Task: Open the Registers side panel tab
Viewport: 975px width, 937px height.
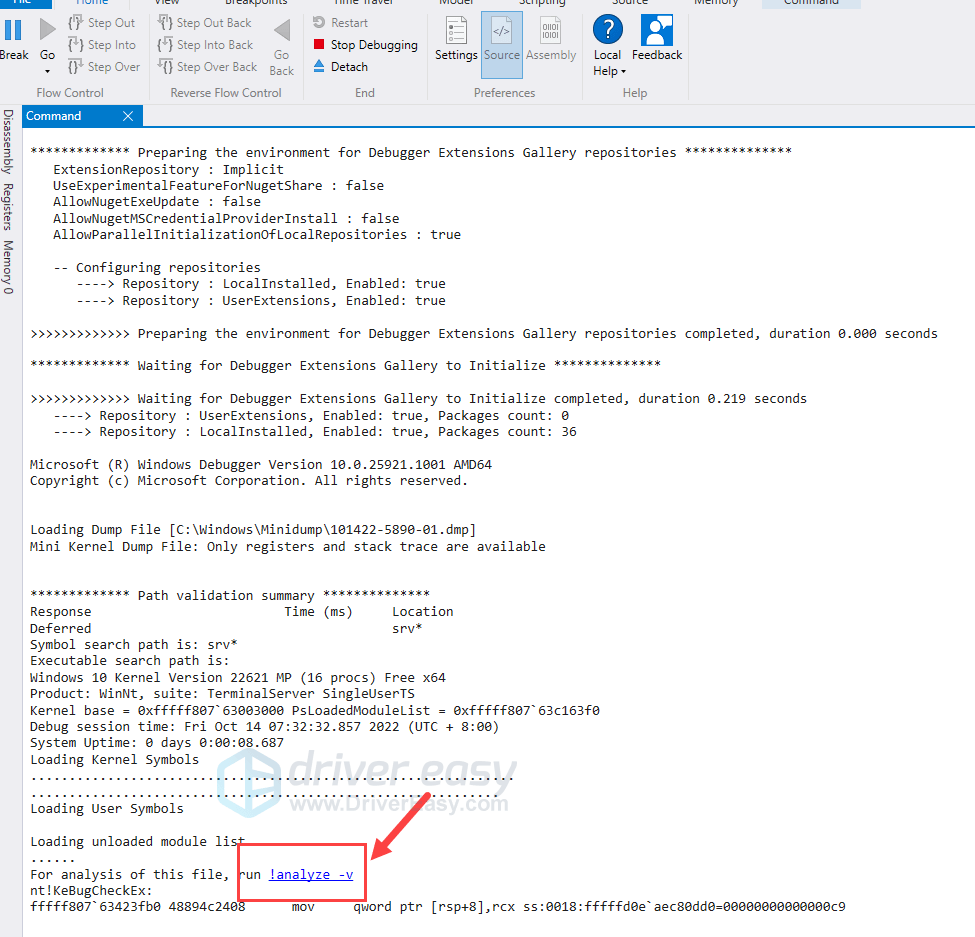Action: pos(8,207)
